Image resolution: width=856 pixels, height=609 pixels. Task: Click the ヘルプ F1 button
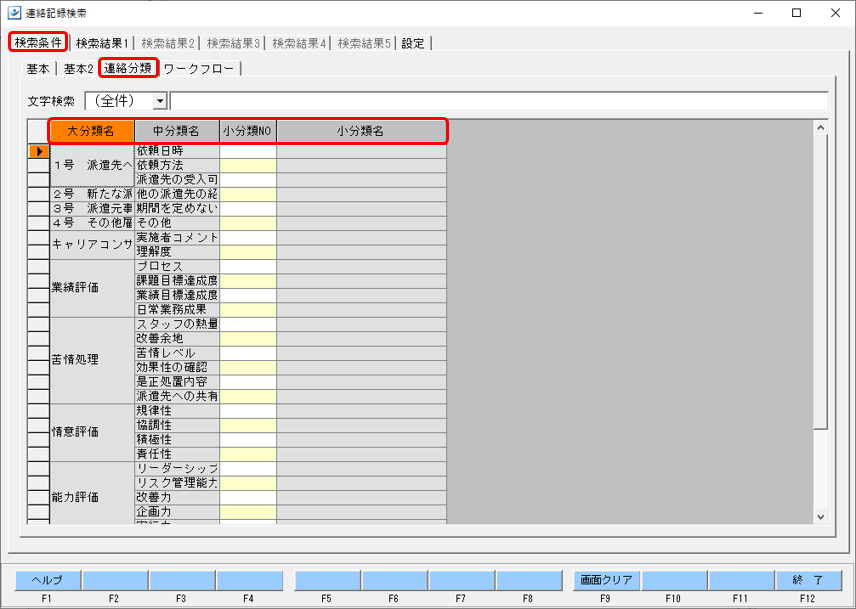(47, 580)
